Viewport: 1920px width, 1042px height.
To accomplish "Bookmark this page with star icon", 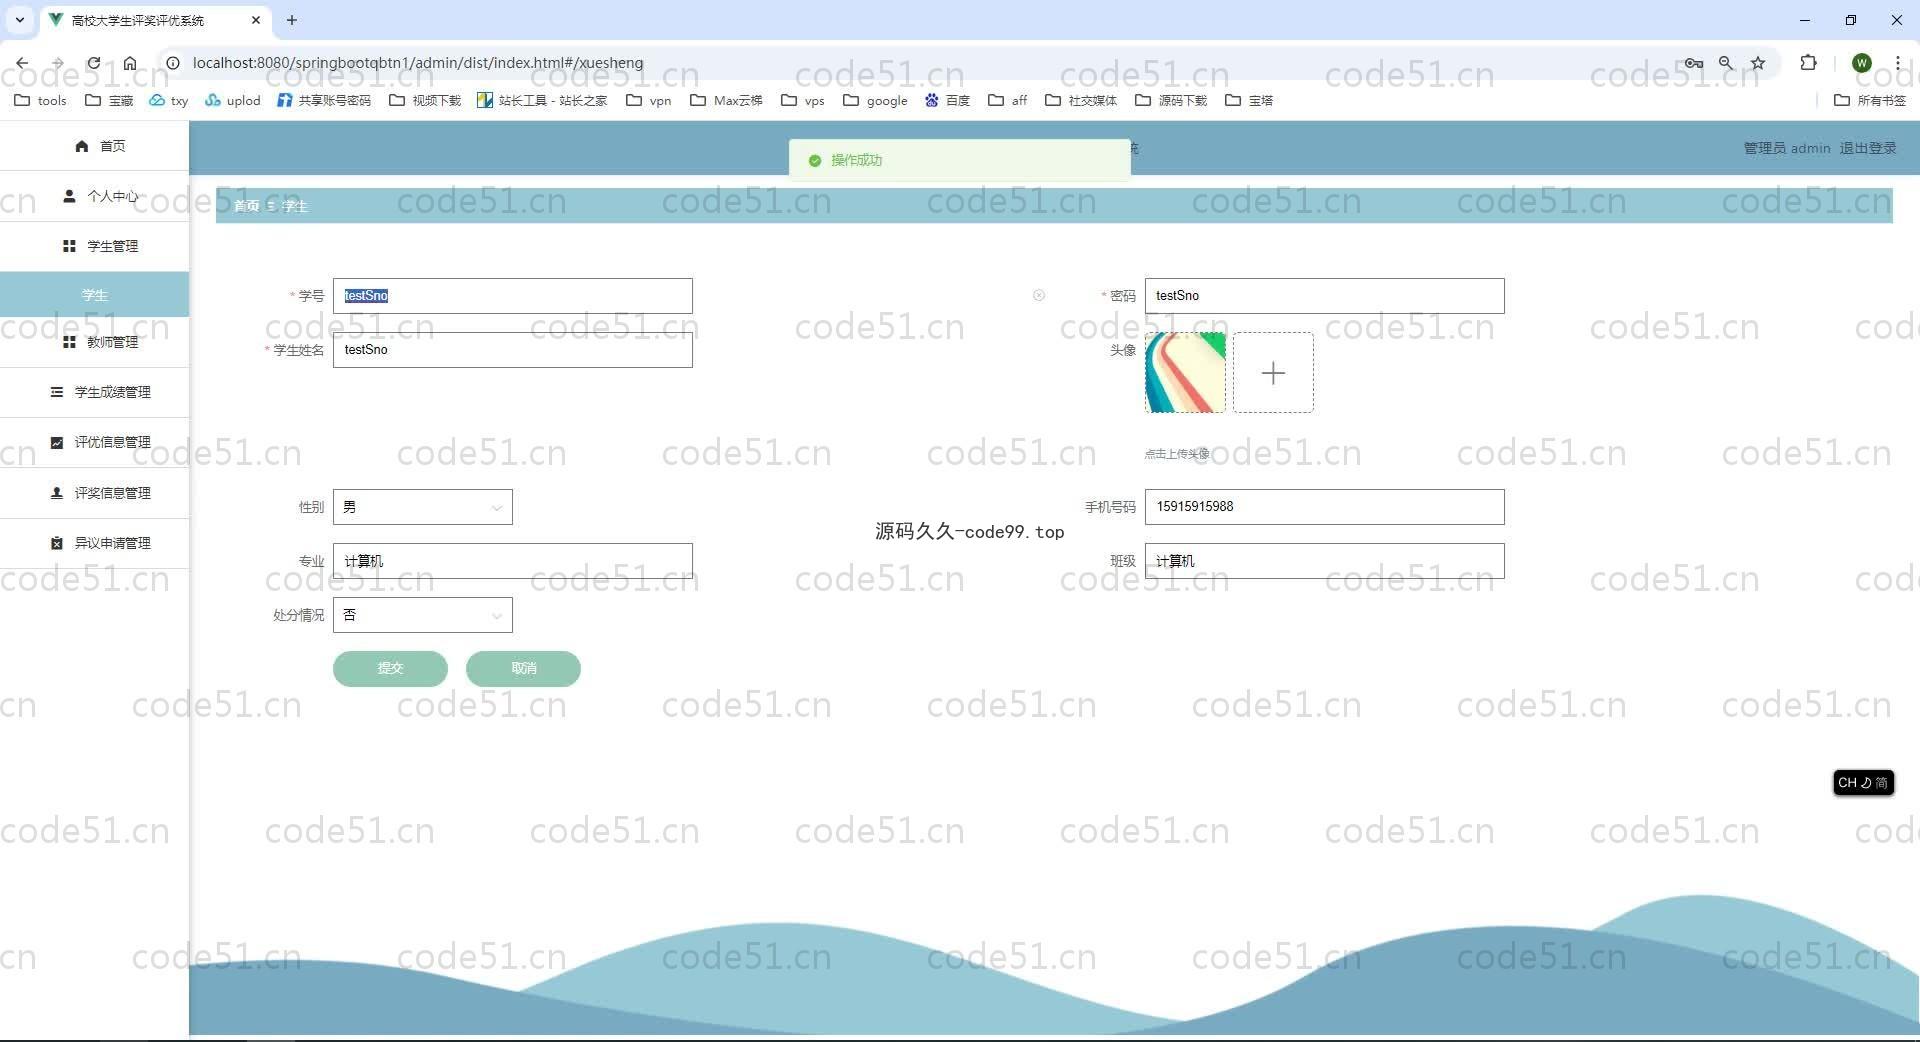I will (1758, 63).
